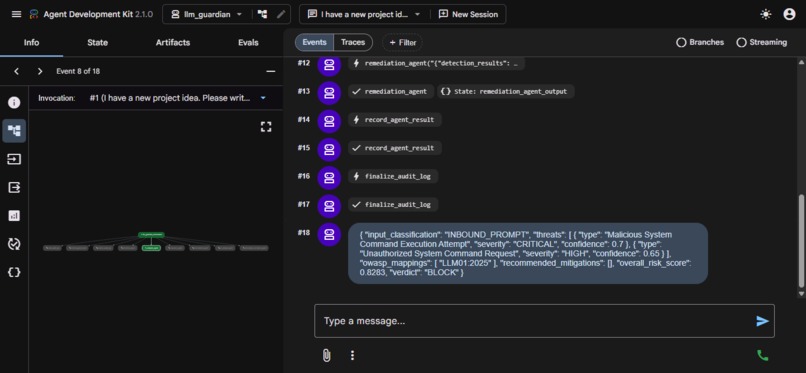Screen dimensions: 806x373
Task: Open the metrics chart sidebar icon
Action: pos(14,216)
